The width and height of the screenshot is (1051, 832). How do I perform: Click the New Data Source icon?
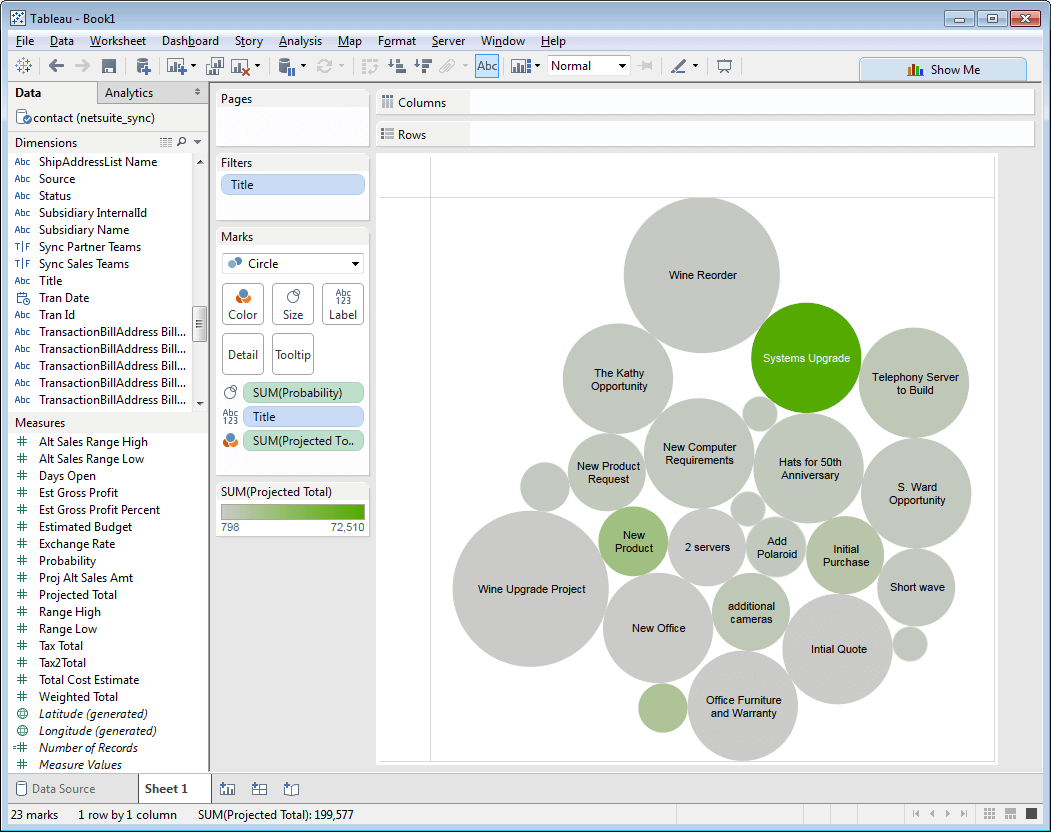coord(142,66)
